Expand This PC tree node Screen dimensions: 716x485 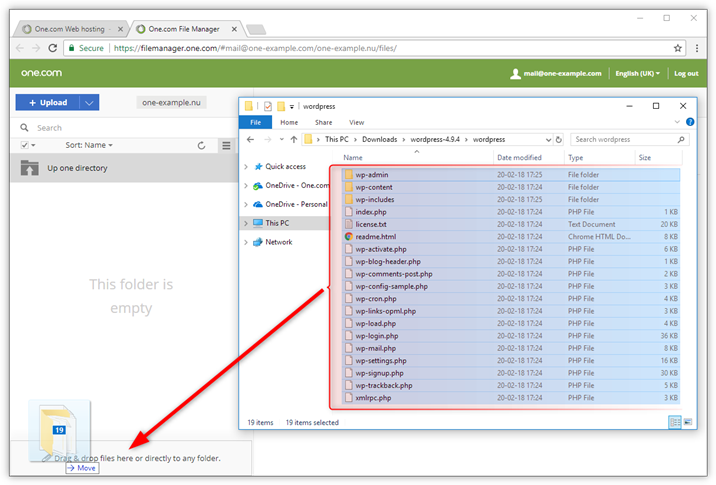[x=246, y=223]
